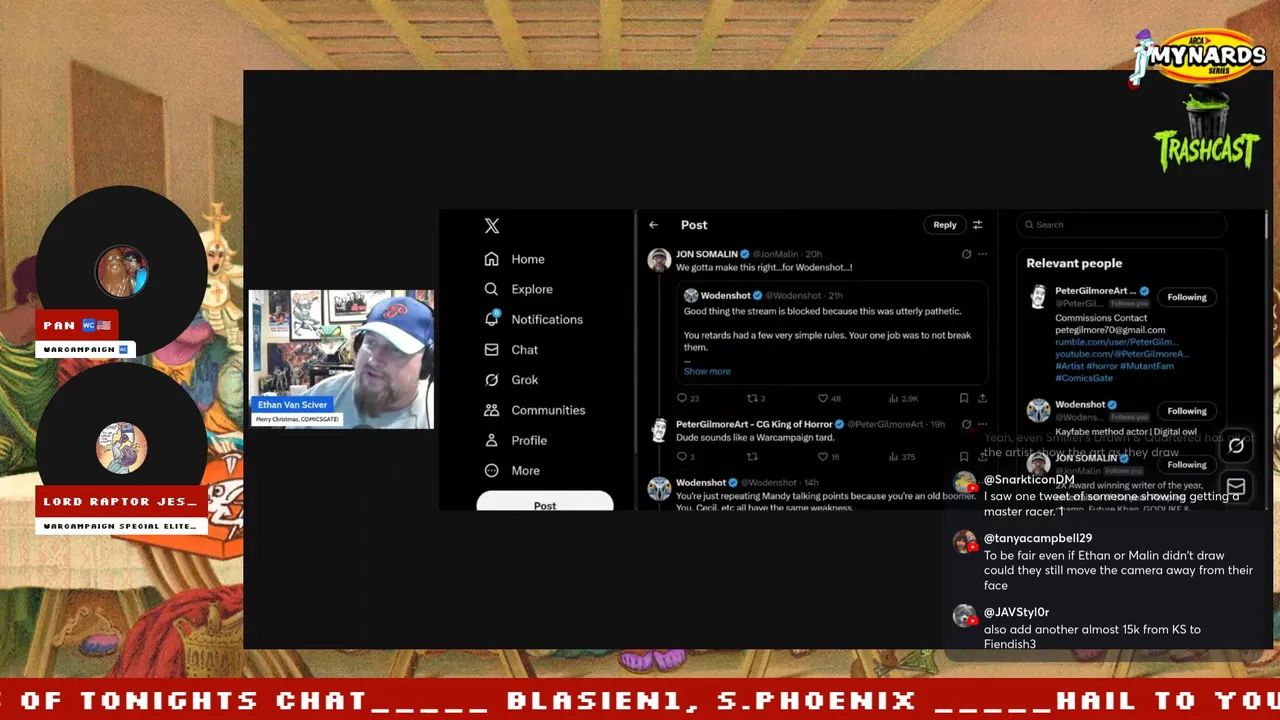Repost PeterGilmoreArt's reply

751,457
